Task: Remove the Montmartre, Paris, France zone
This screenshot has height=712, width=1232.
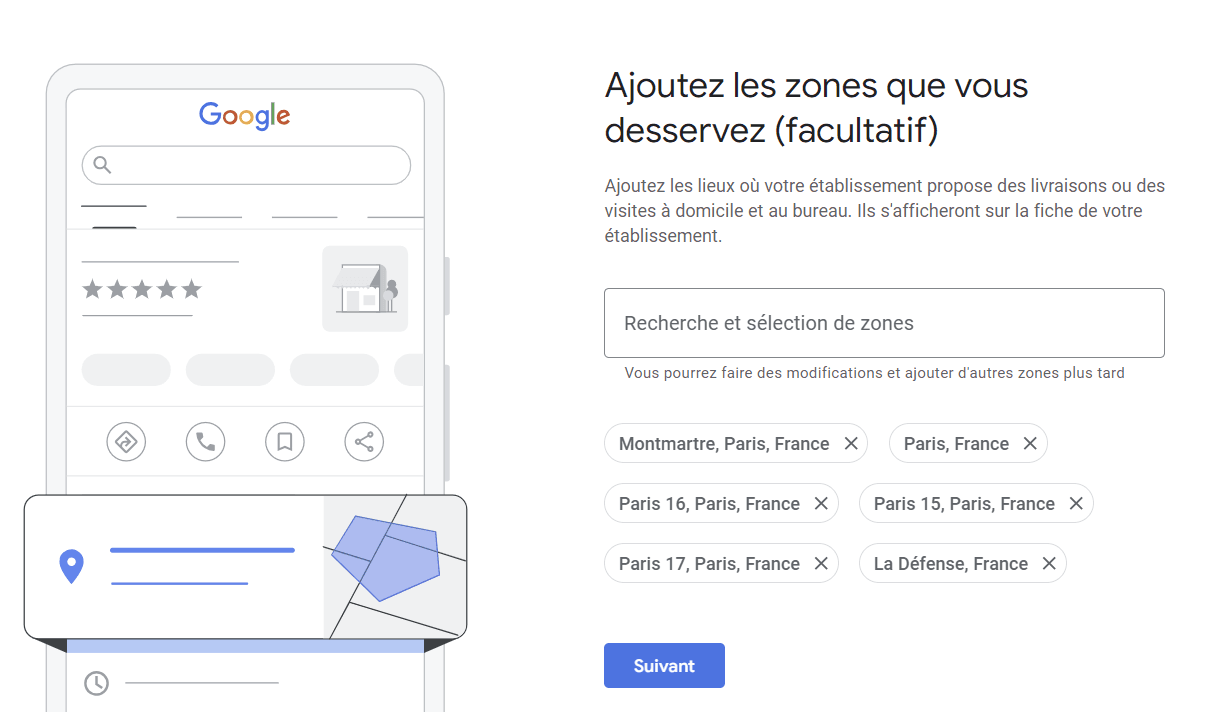Action: click(851, 443)
